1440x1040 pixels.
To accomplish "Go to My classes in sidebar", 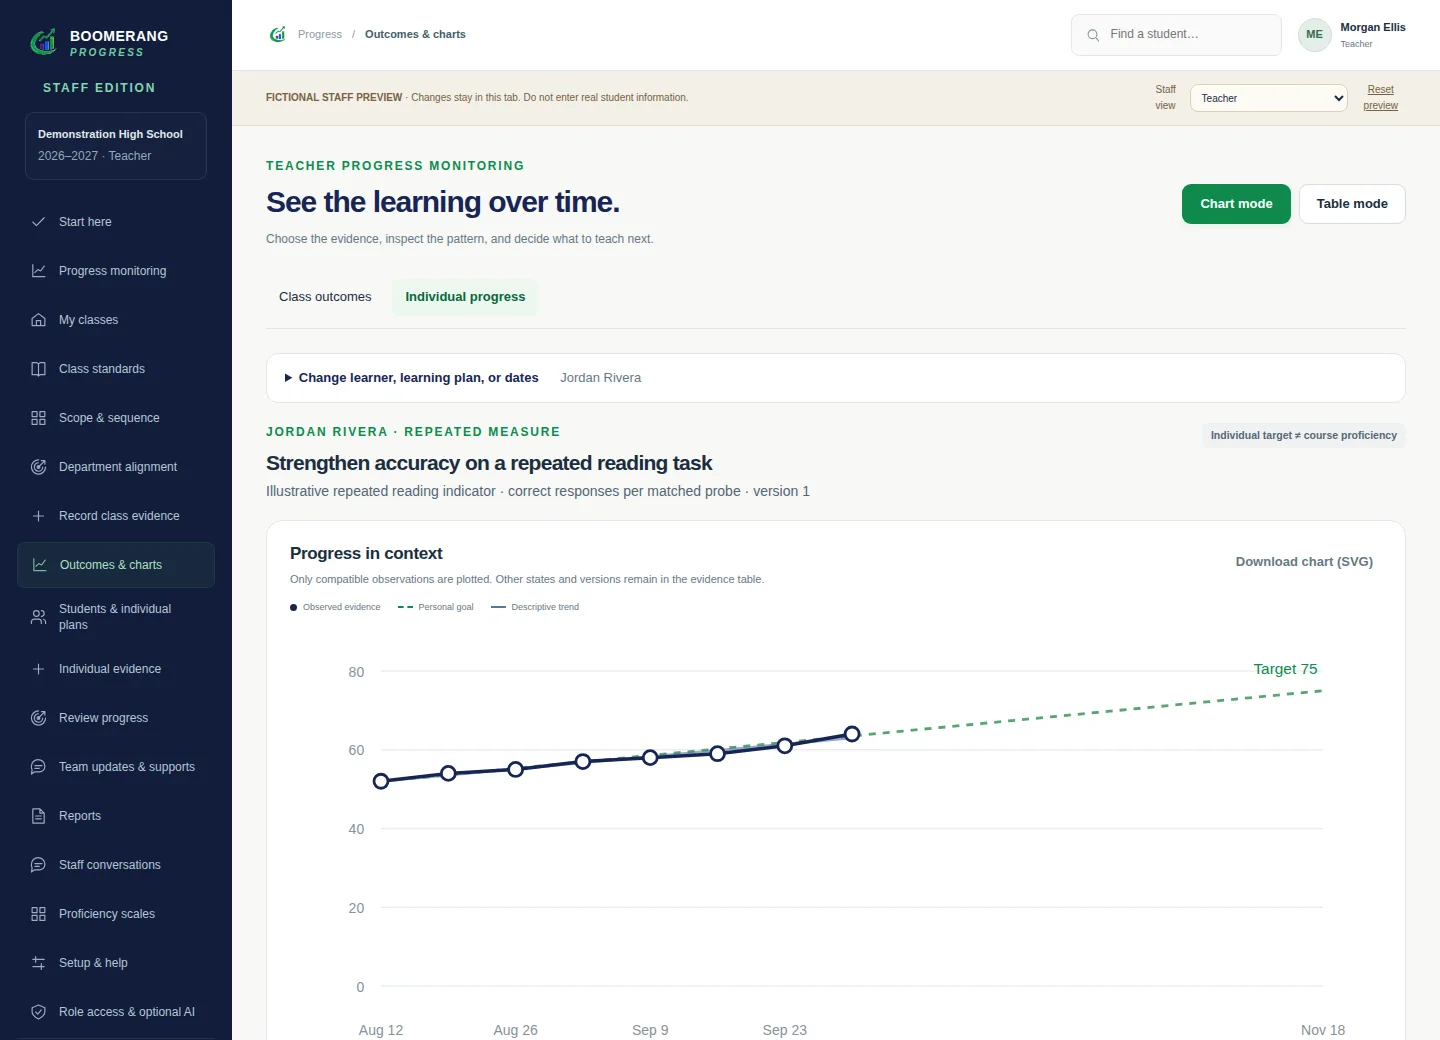I will coord(116,320).
